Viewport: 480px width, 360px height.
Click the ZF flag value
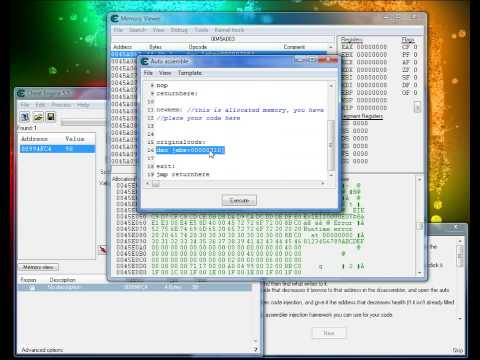410,70
